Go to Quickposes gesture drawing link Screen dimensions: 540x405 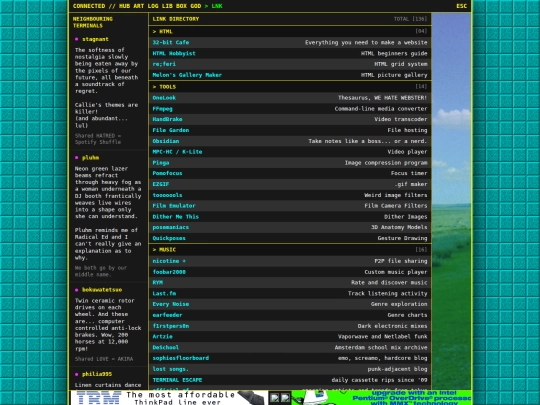(x=169, y=238)
